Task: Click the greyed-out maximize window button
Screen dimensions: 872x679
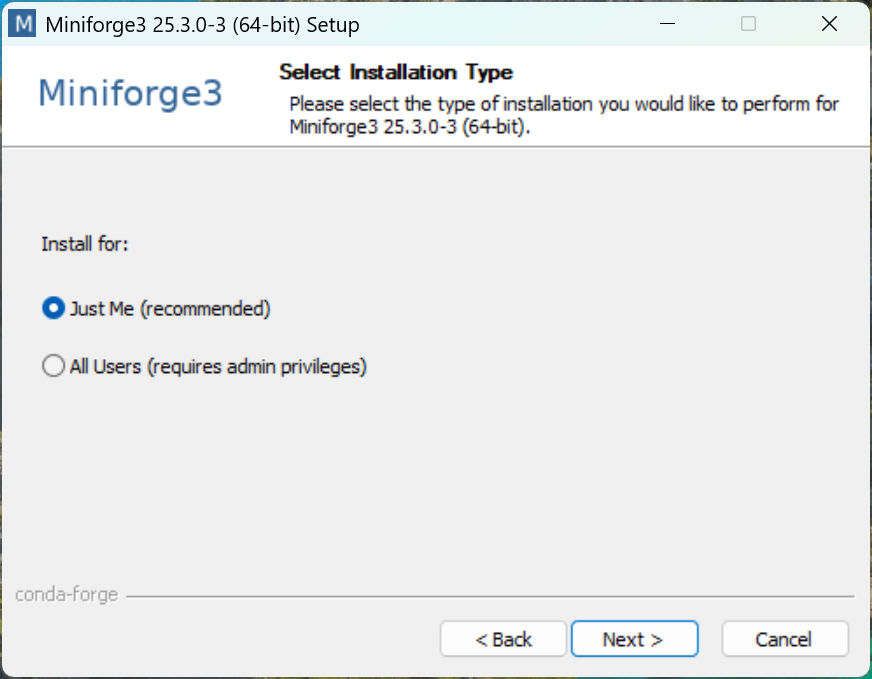Action: [x=748, y=24]
